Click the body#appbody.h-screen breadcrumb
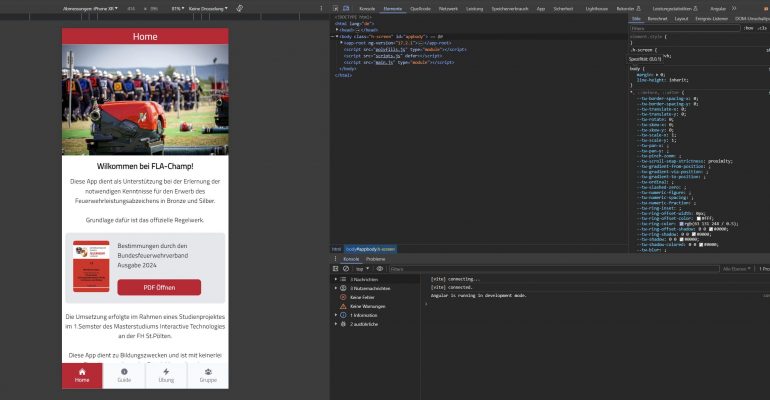Image resolution: width=770 pixels, height=400 pixels. pos(370,249)
